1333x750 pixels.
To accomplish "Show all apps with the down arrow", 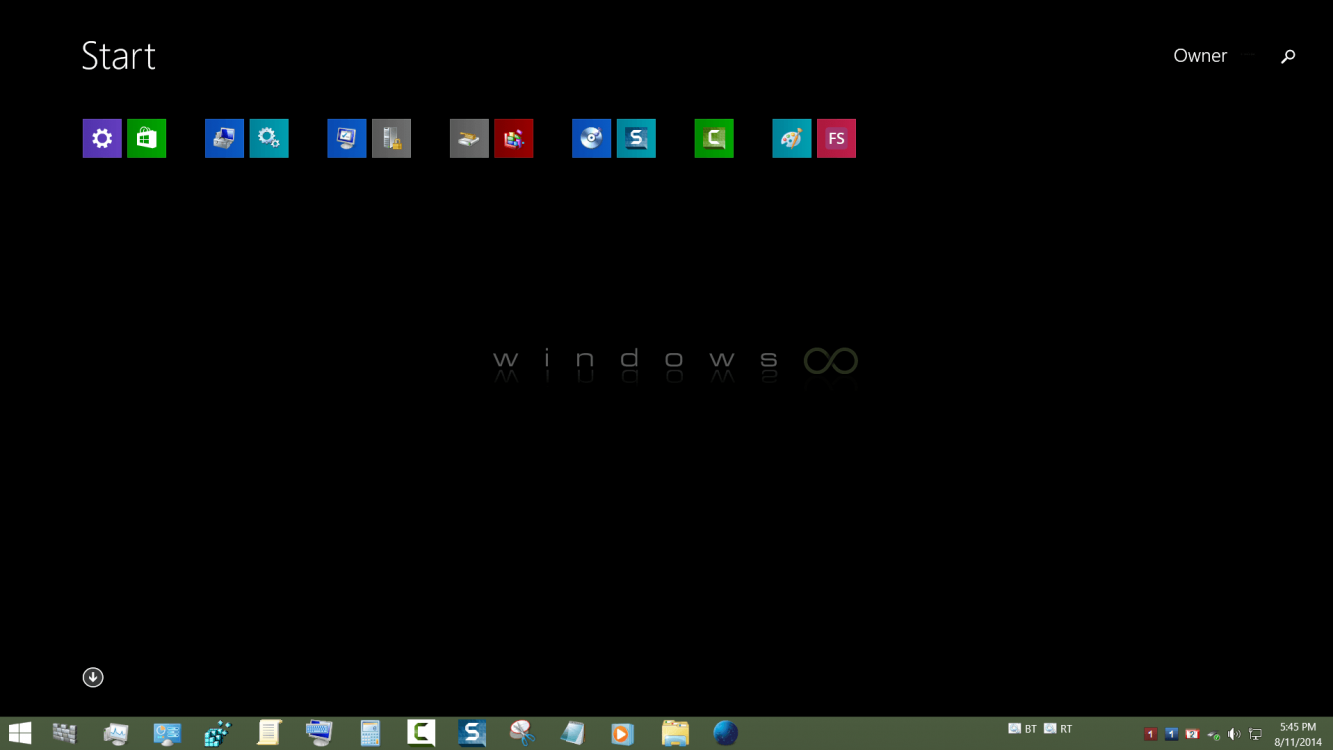I will pos(93,678).
